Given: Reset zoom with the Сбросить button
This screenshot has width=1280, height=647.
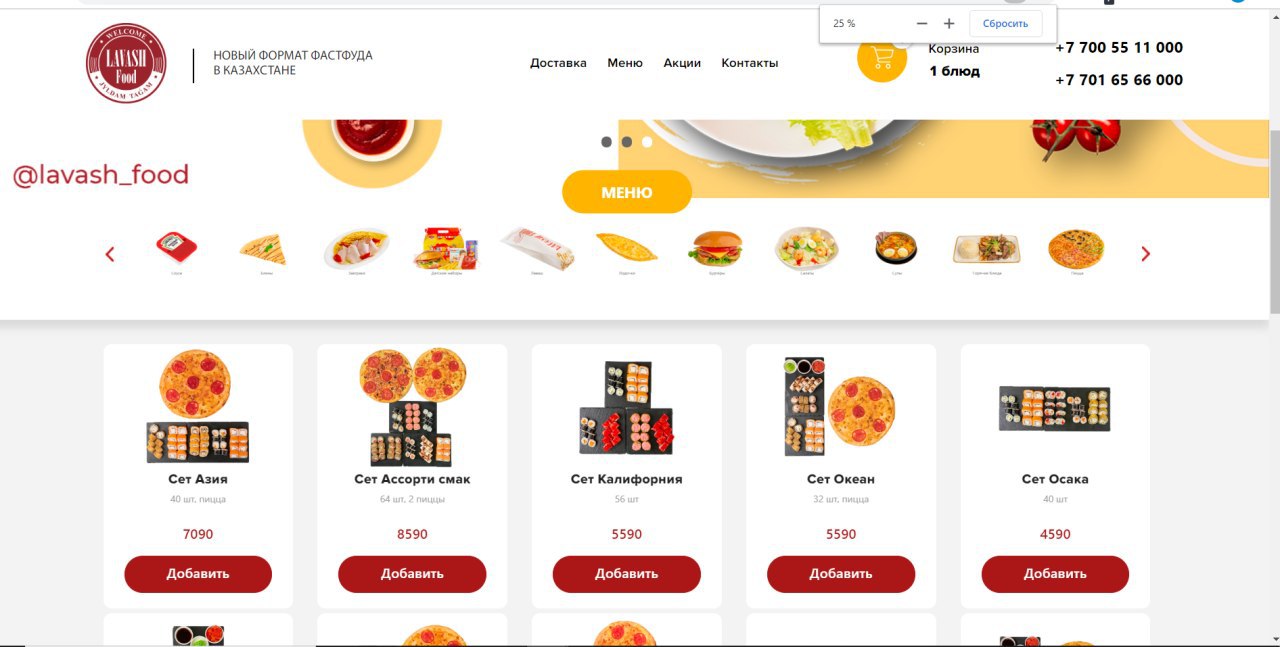Looking at the screenshot, I should pos(1006,23).
